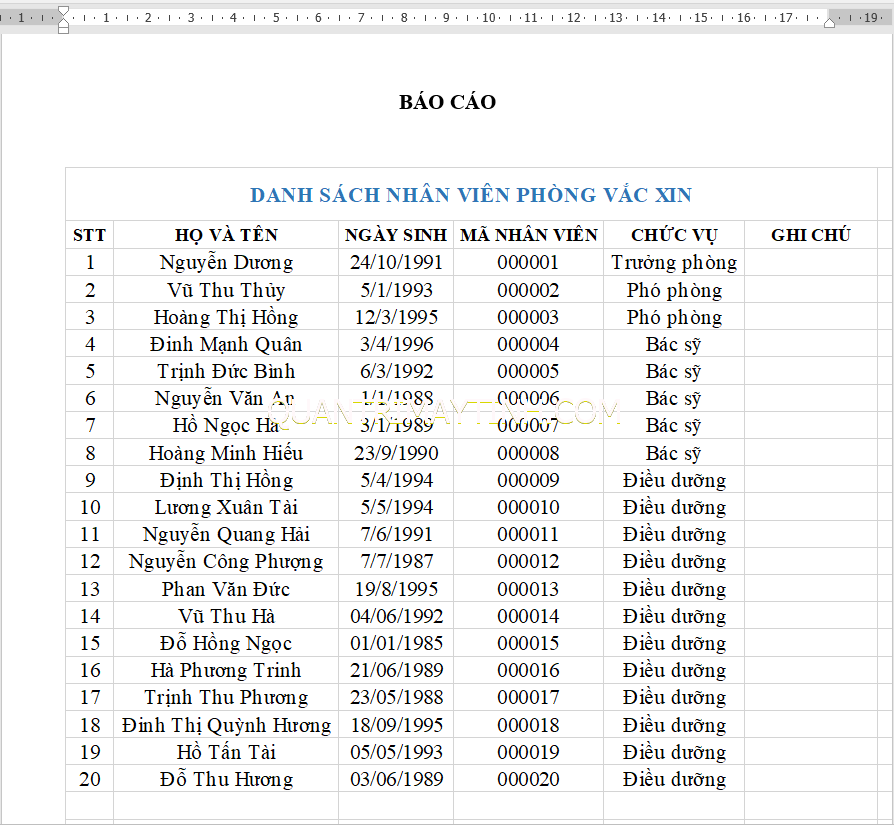The height and width of the screenshot is (825, 894).
Task: Click the name Hoàng Thị Hồng
Action: click(226, 317)
